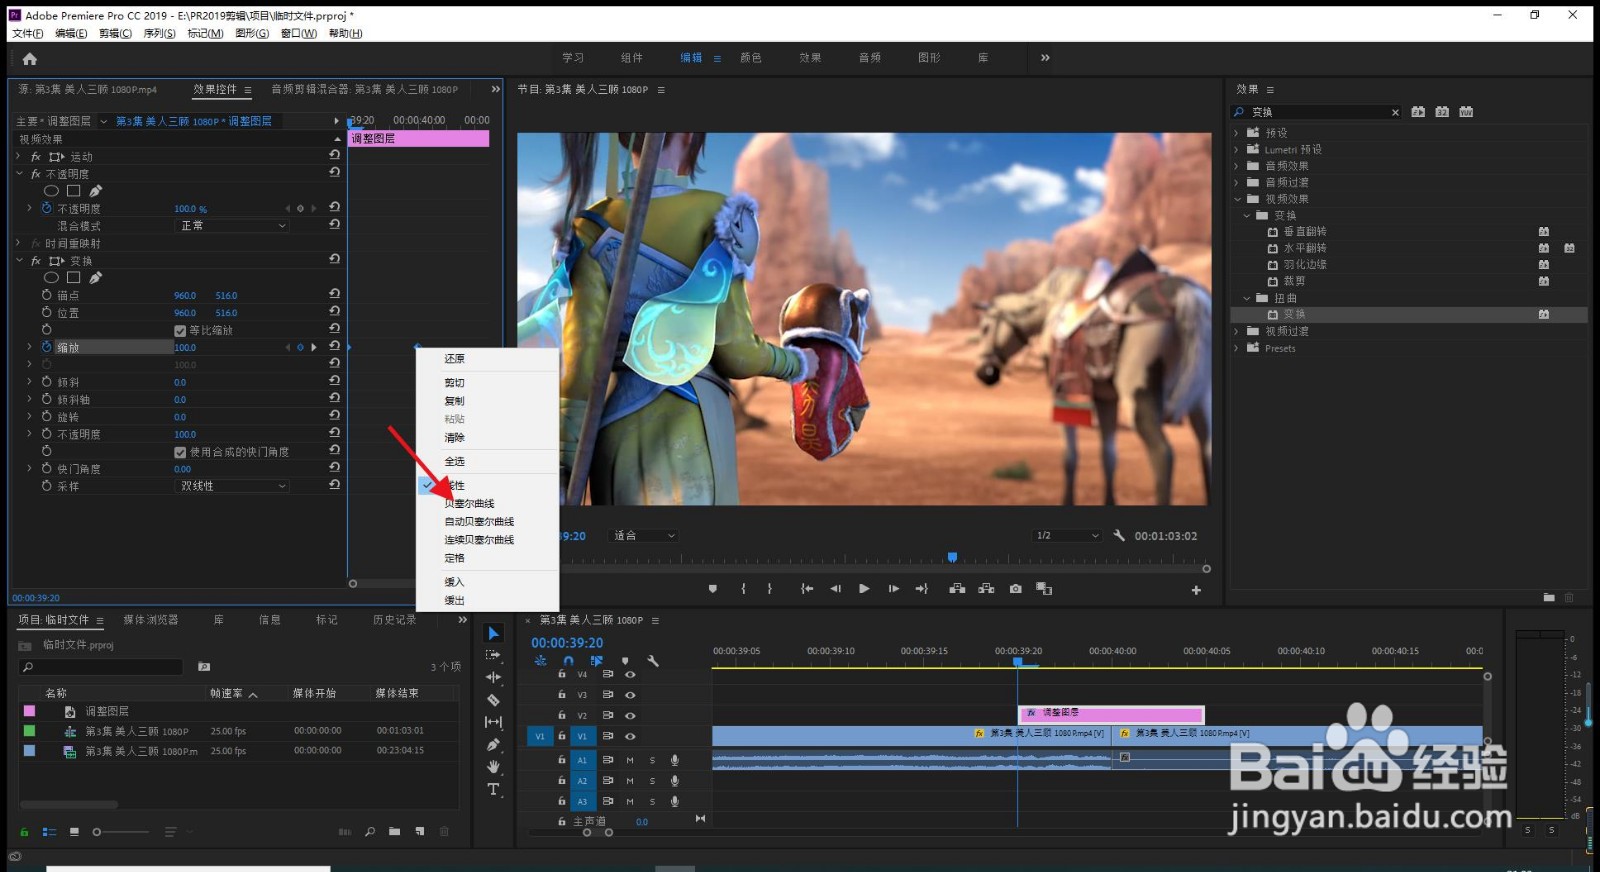
Task: Select the Razor tool
Action: (493, 700)
